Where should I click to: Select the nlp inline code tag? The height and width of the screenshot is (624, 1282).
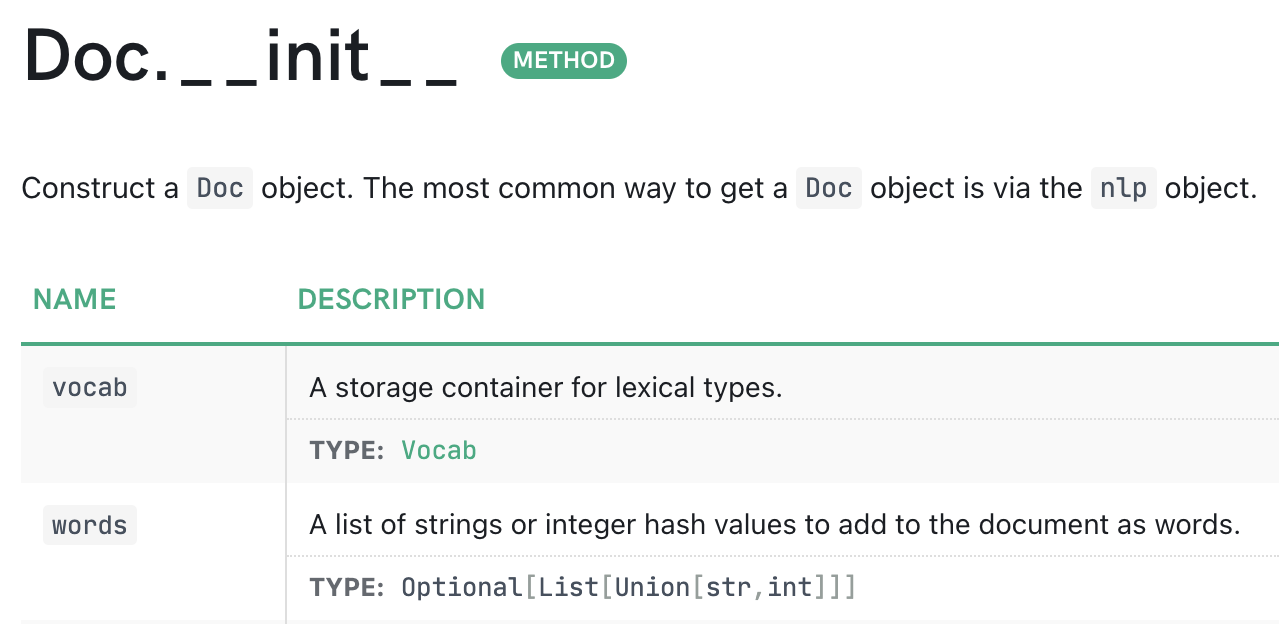[x=1123, y=188]
